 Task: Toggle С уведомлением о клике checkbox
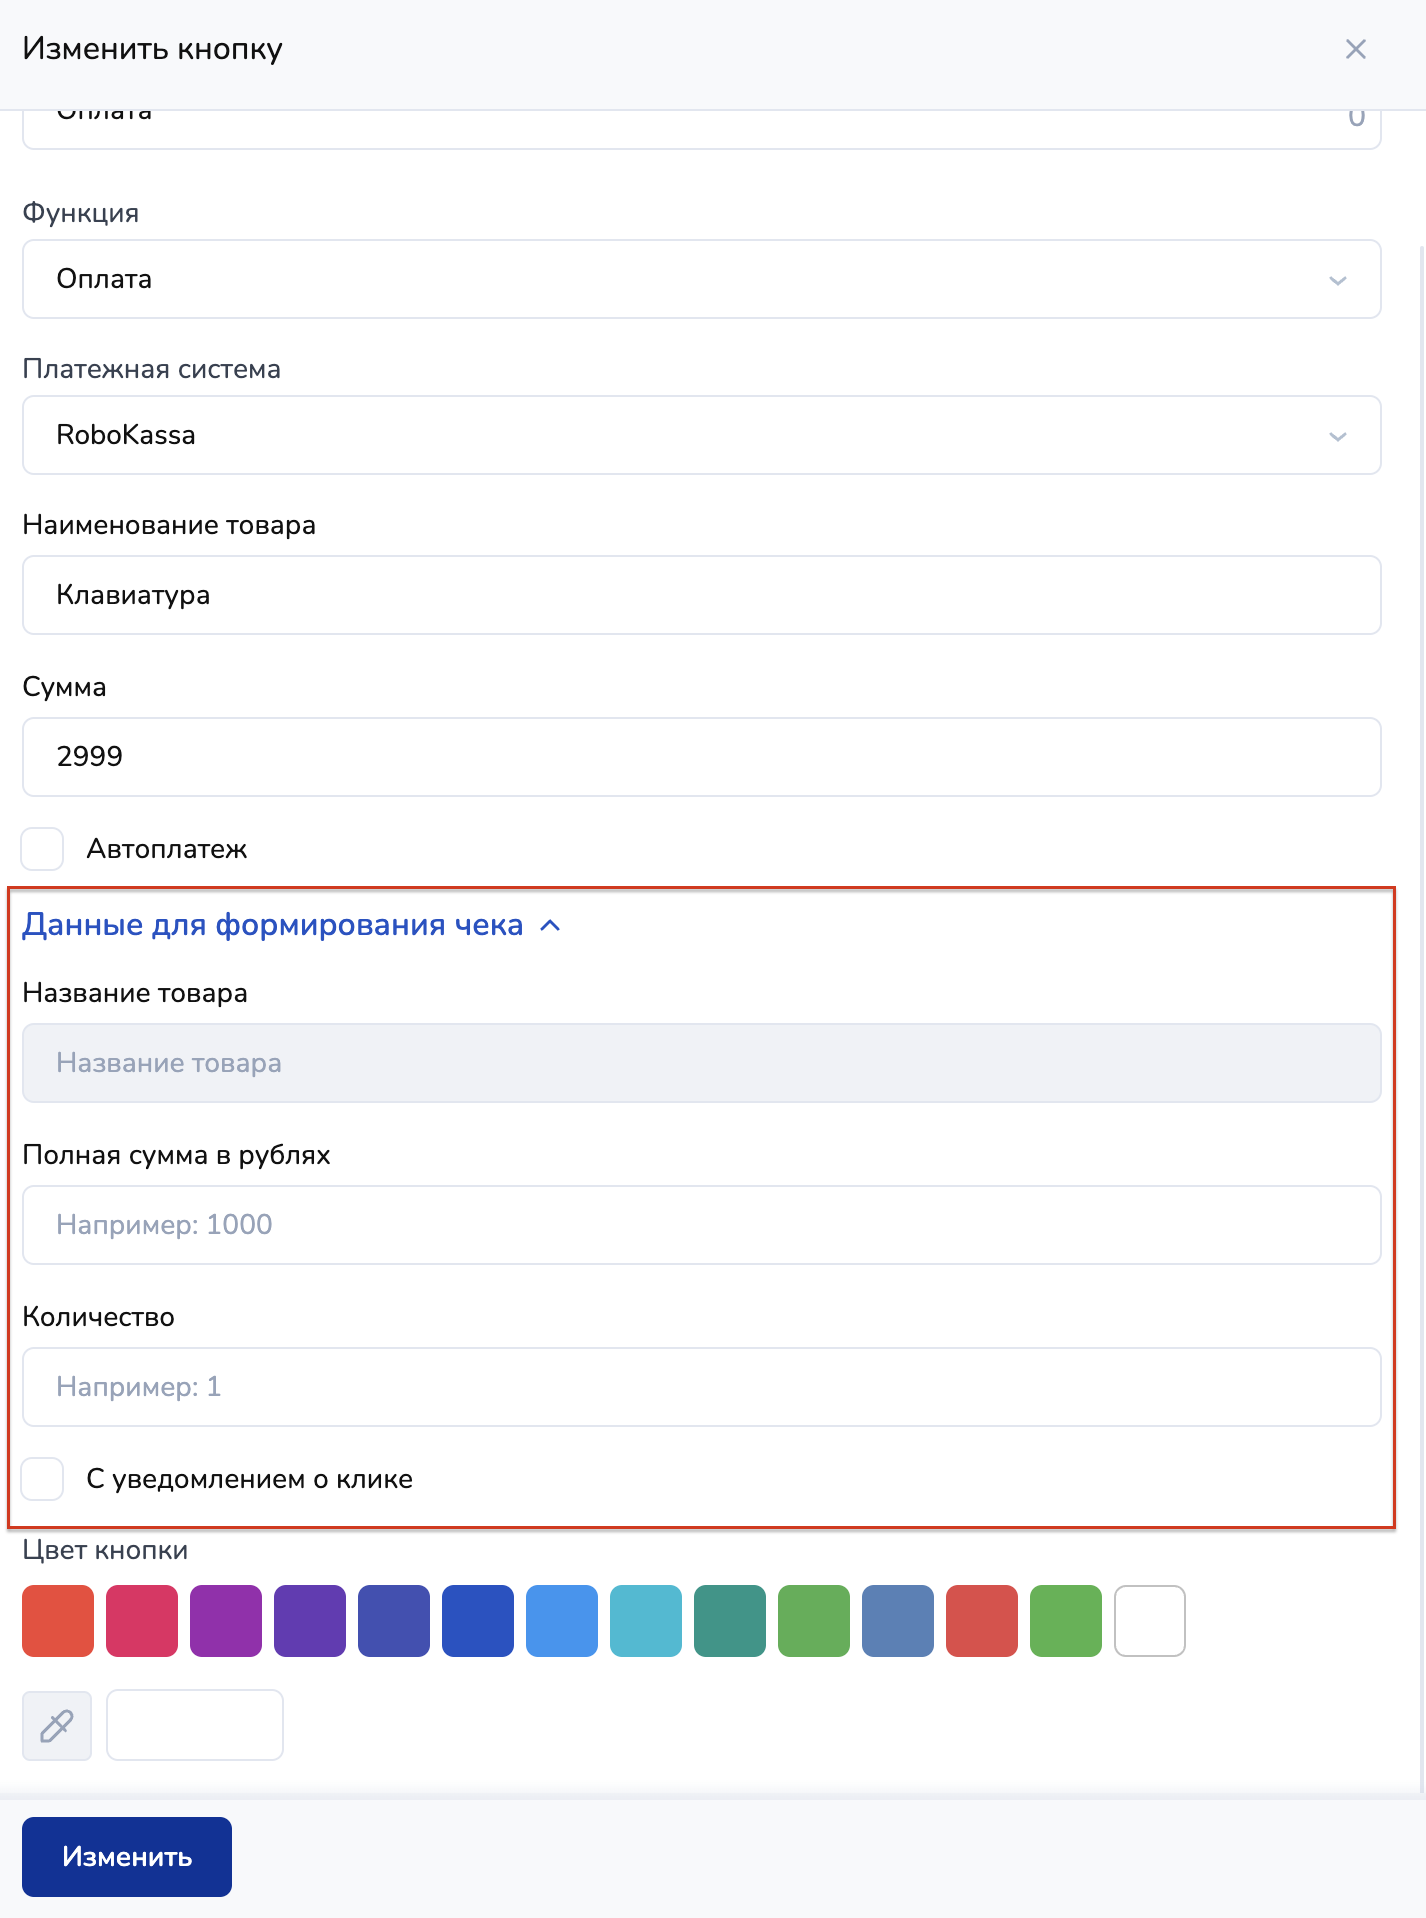(x=43, y=1479)
